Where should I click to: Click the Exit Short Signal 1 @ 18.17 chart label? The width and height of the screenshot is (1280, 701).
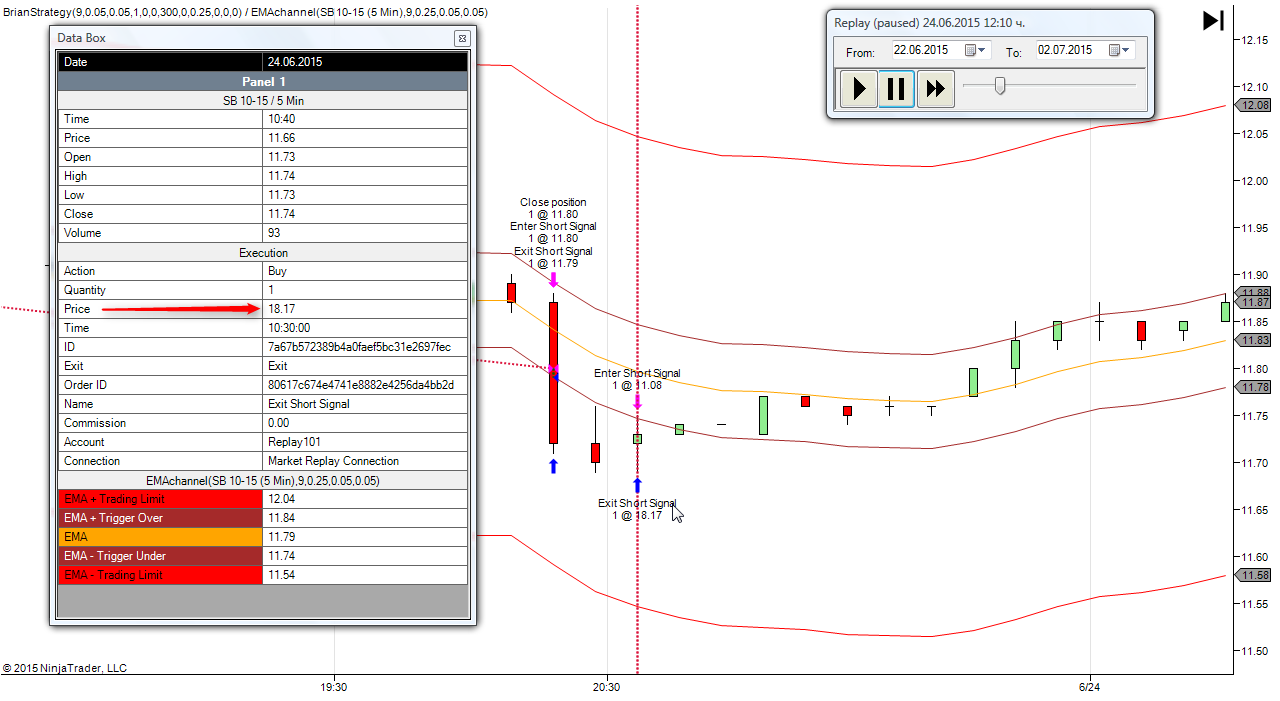637,509
